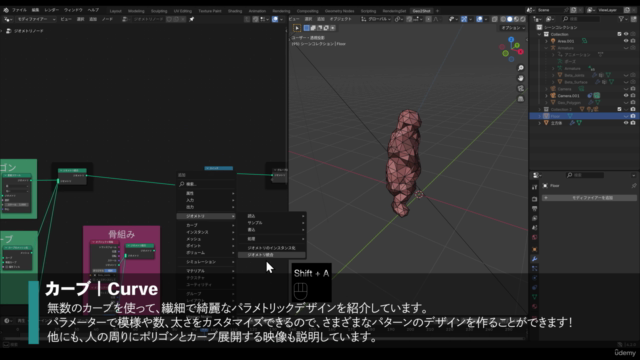Expand Collection 2 in the outliner
The image size is (640, 360).
(540, 109)
